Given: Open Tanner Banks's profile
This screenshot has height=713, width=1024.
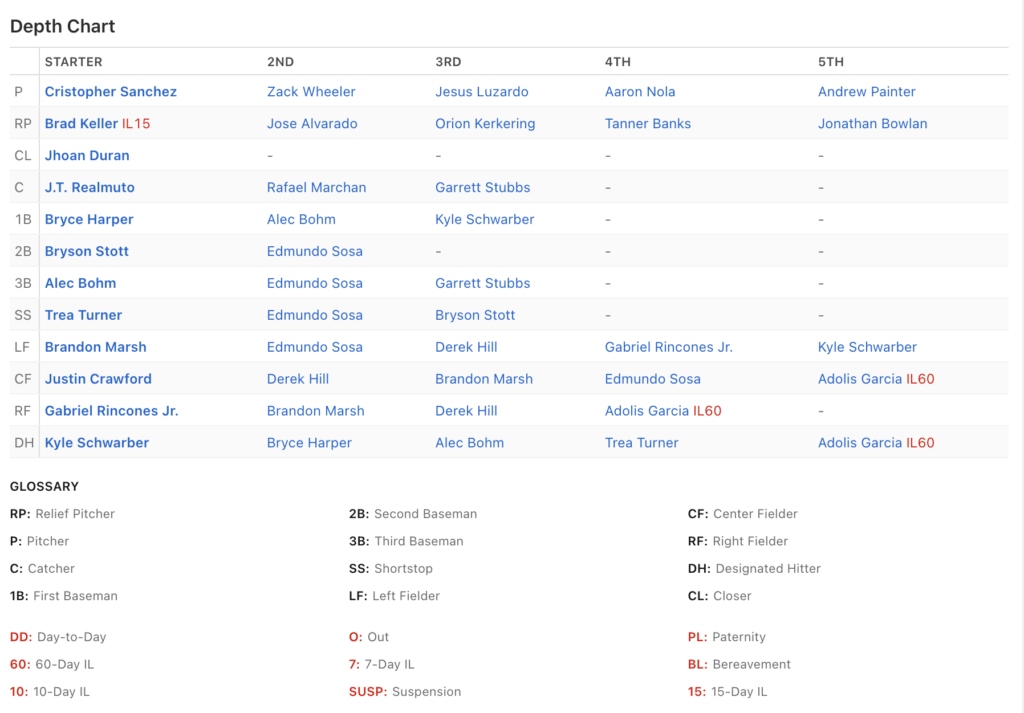Looking at the screenshot, I should pyautogui.click(x=647, y=123).
